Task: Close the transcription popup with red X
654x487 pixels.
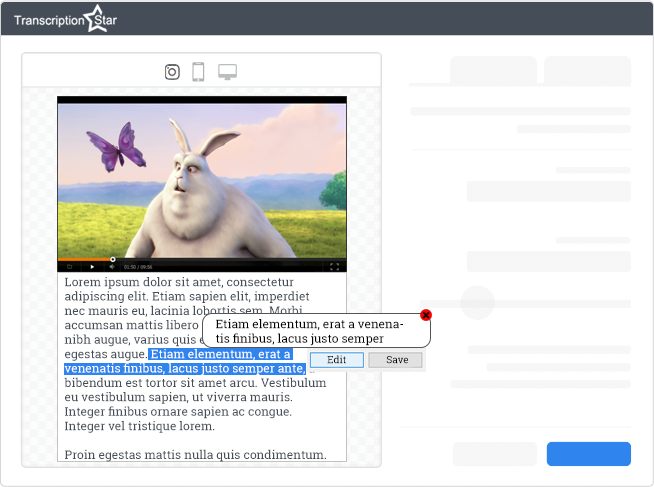Action: [425, 315]
